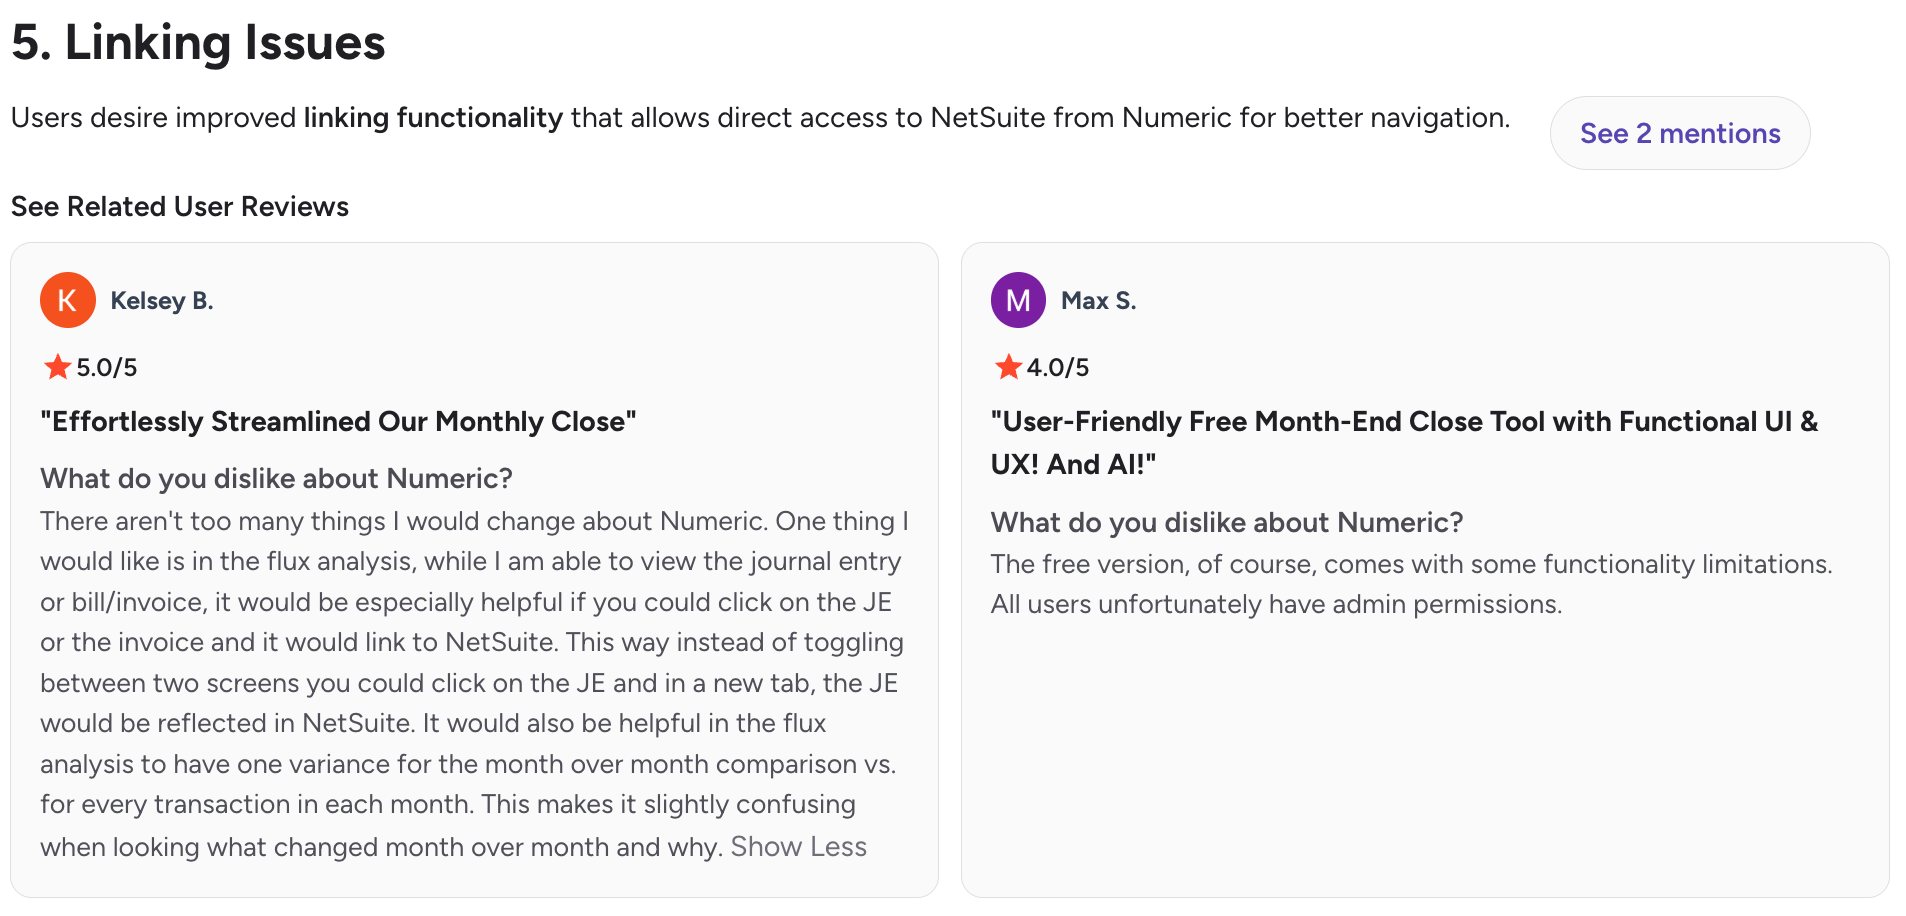Viewport: 1906px width, 916px height.
Task: Open reviewer name Kelsey B.
Action: point(162,301)
